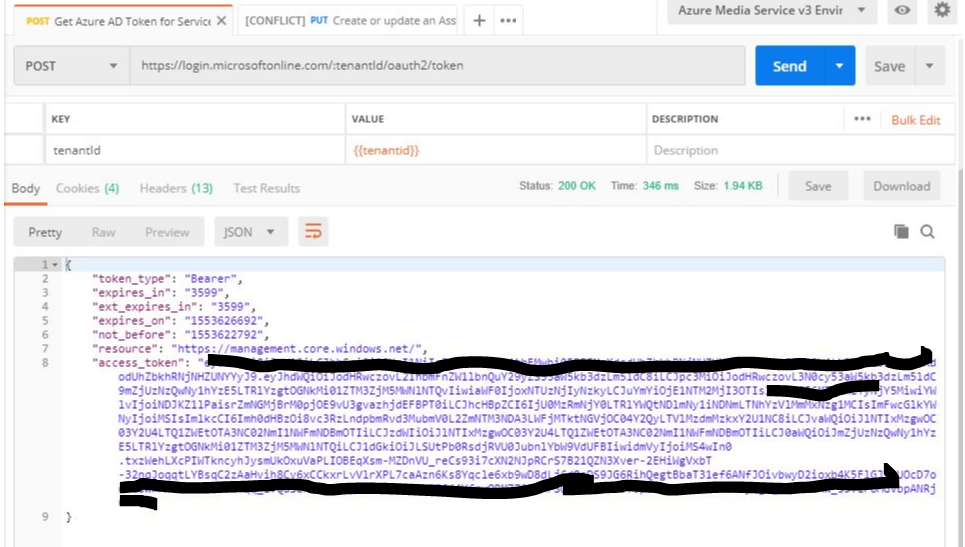Toggle response word wrap icon

tap(313, 232)
